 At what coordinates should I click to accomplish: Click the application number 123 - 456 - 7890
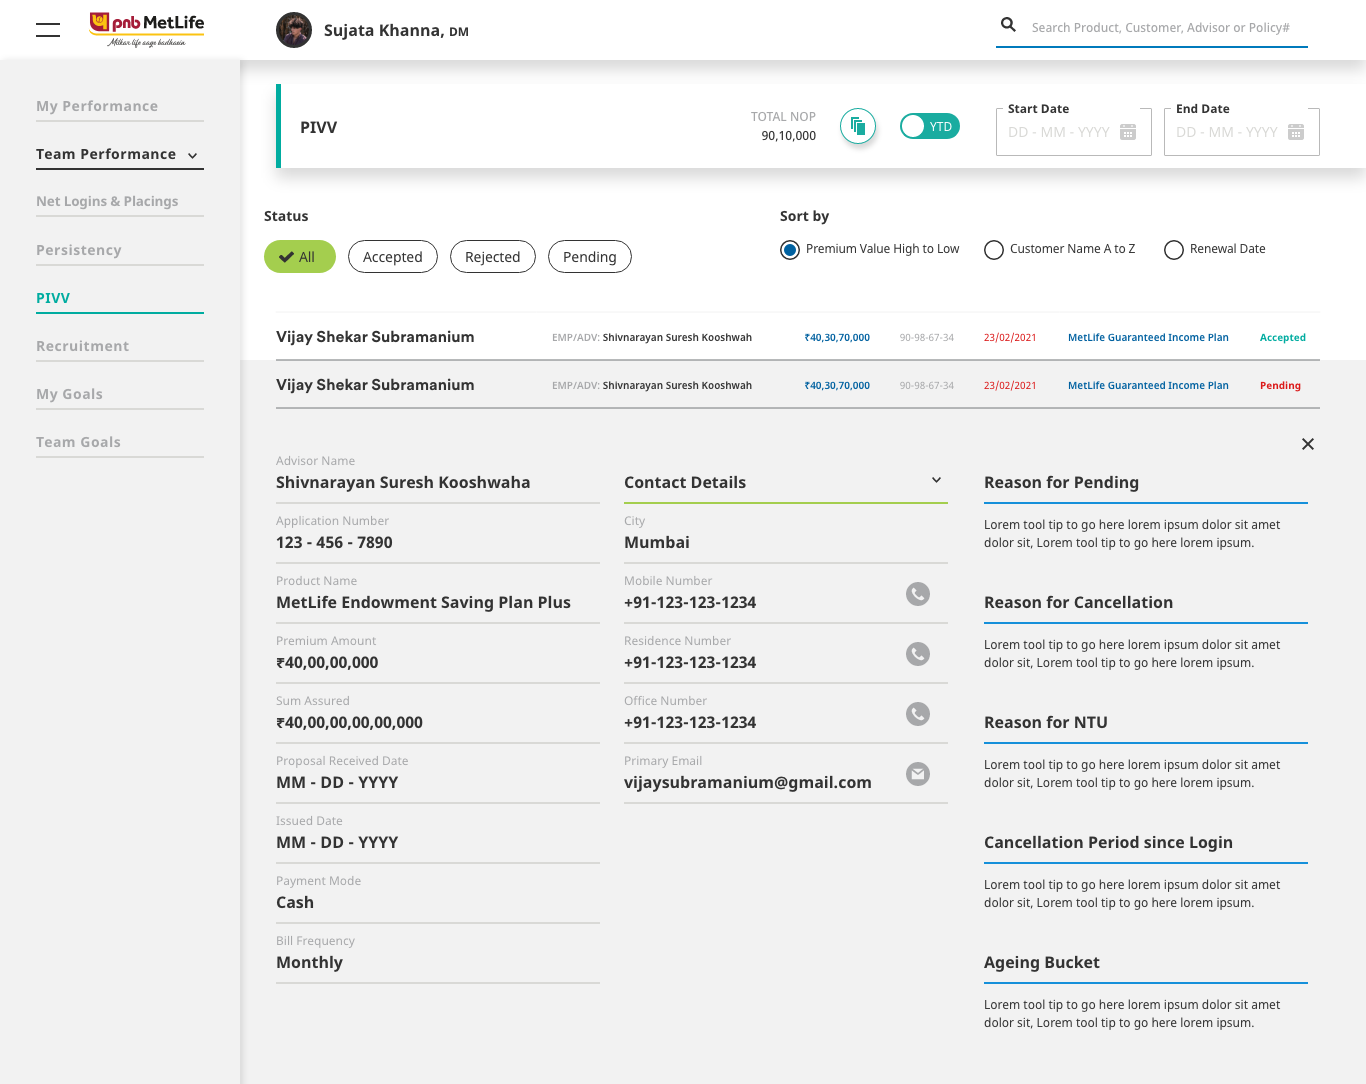(x=334, y=542)
